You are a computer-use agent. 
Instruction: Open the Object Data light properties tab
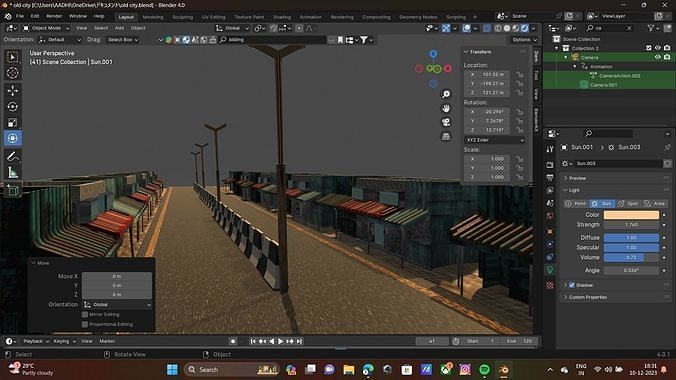550,270
